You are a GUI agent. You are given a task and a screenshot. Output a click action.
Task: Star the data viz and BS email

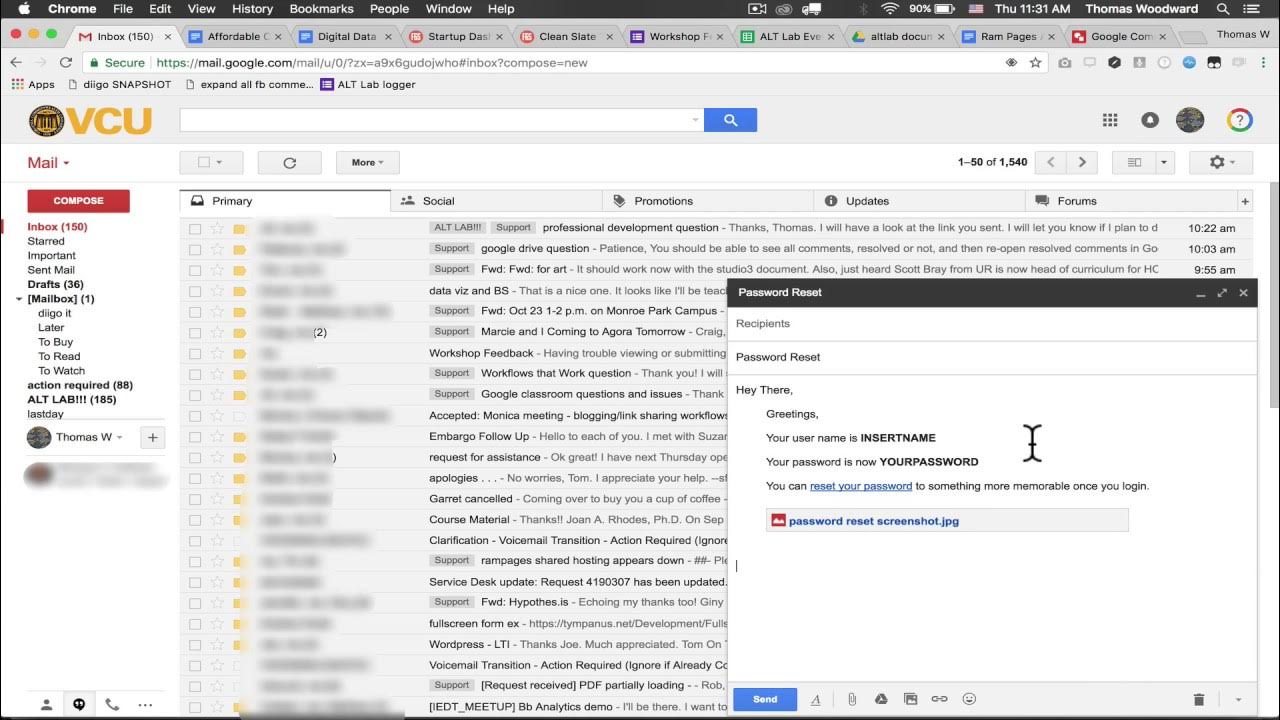217,291
